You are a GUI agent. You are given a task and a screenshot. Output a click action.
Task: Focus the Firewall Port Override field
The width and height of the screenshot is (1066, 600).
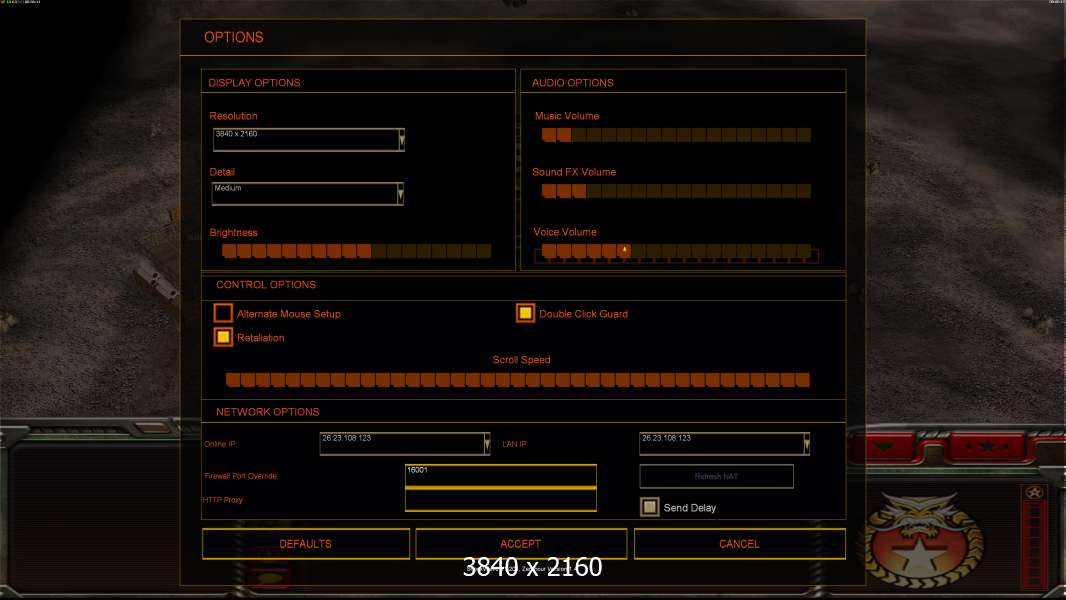click(501, 476)
